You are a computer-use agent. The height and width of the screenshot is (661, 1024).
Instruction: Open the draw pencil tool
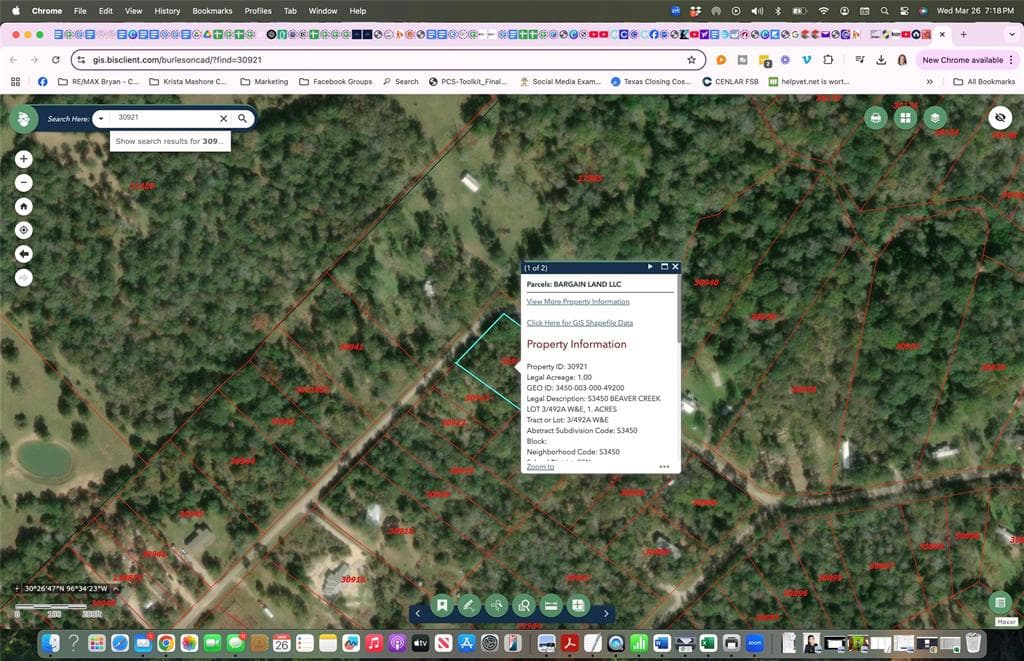[469, 605]
